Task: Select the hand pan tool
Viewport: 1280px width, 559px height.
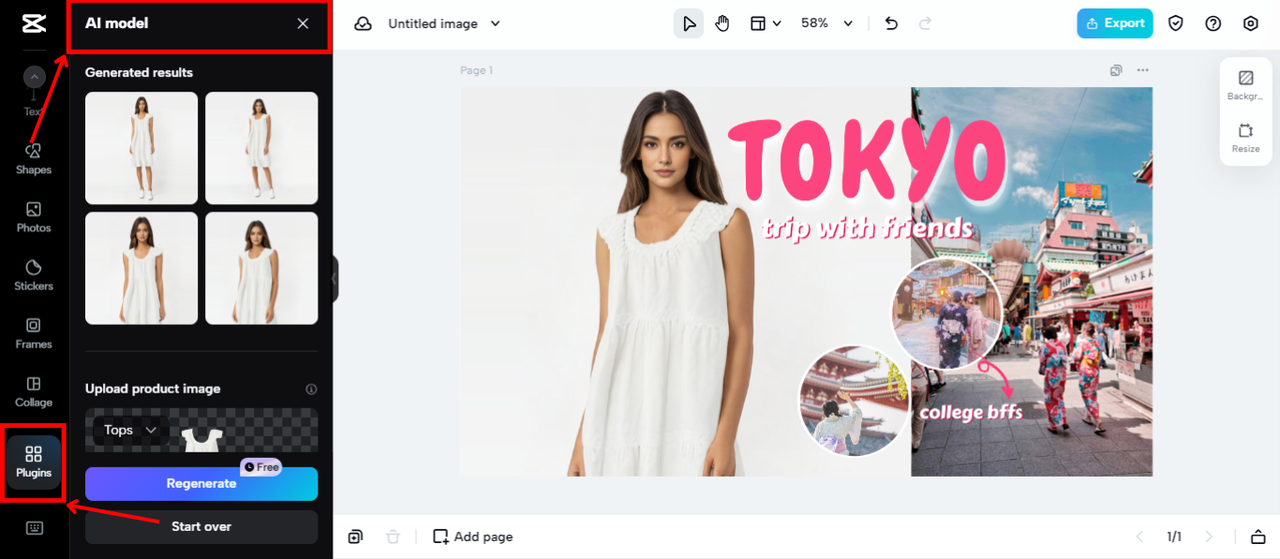Action: [723, 24]
